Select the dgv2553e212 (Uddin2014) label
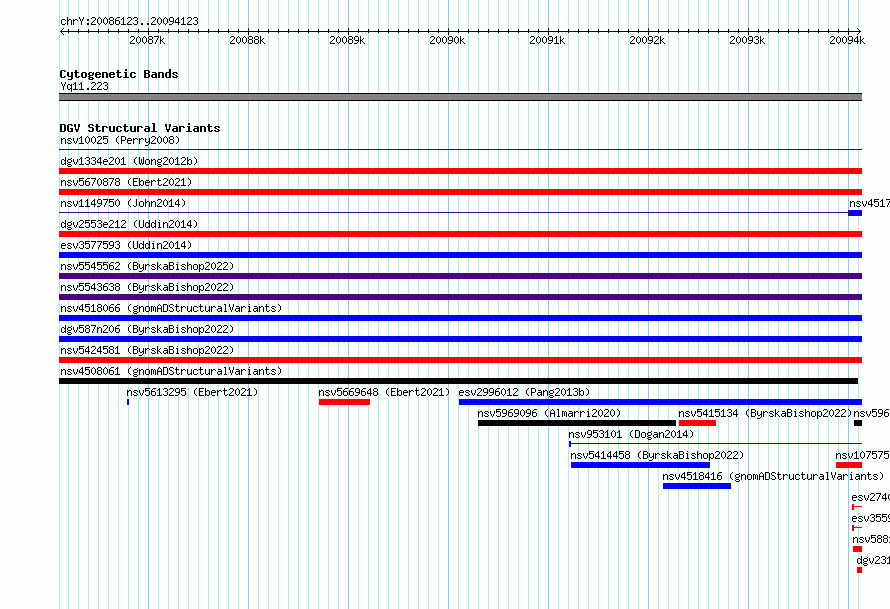This screenshot has width=890, height=609. pyautogui.click(x=129, y=224)
